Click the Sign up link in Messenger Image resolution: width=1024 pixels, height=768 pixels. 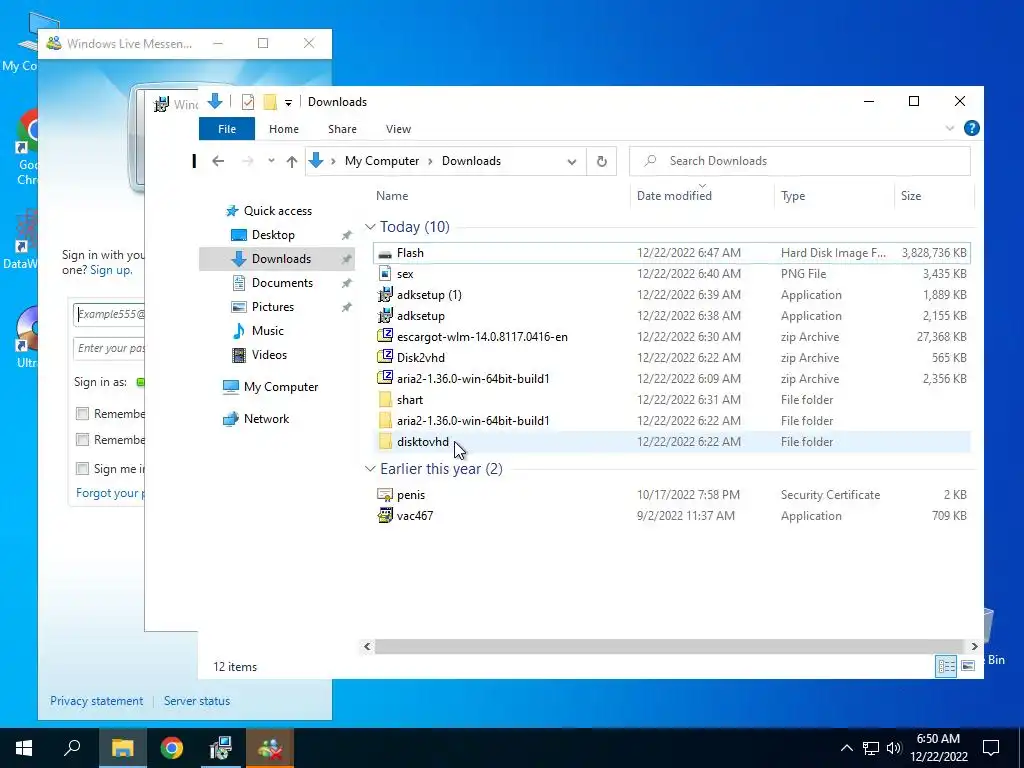click(x=110, y=270)
